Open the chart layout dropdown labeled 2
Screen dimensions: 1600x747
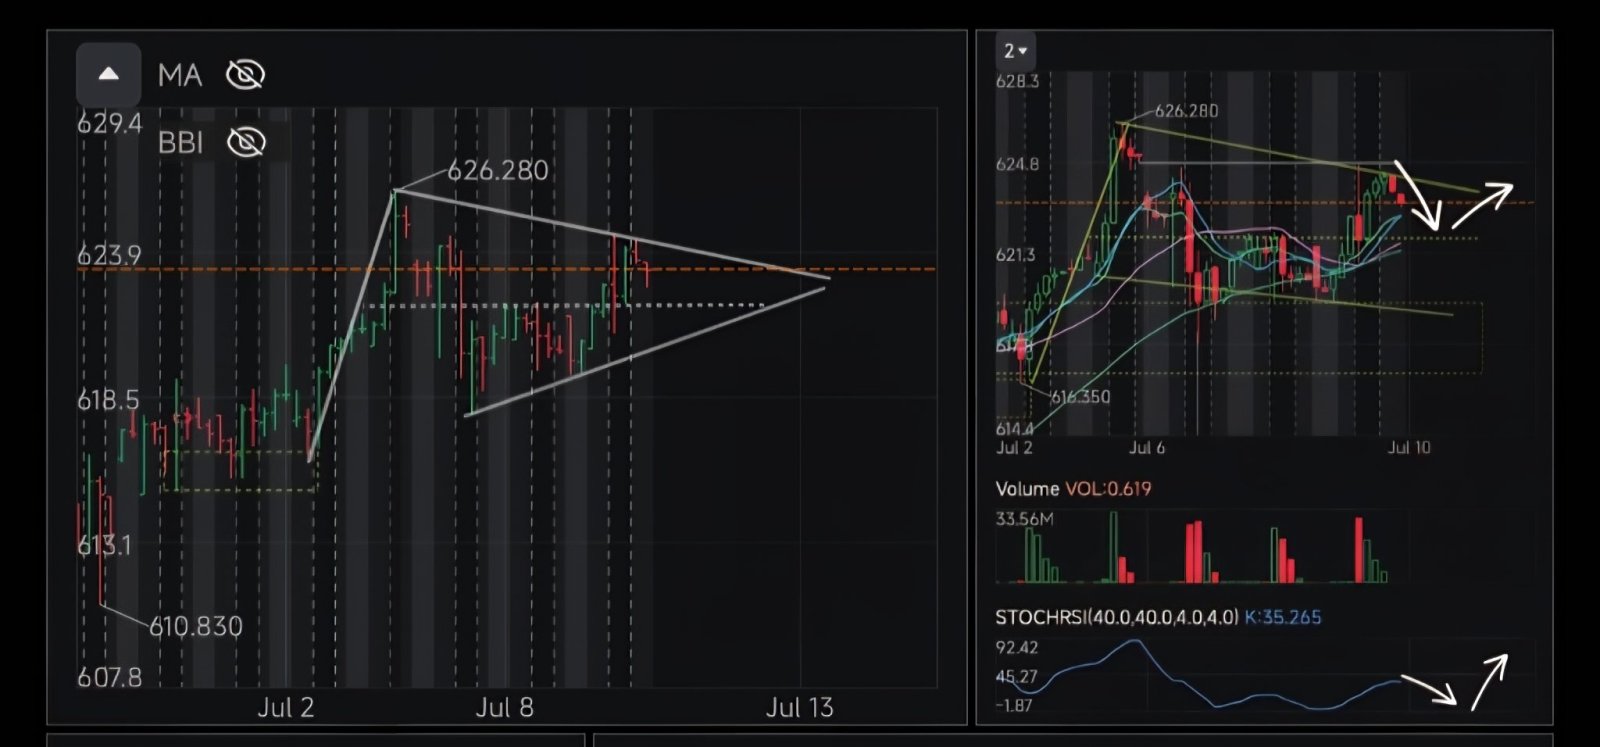pos(1015,50)
